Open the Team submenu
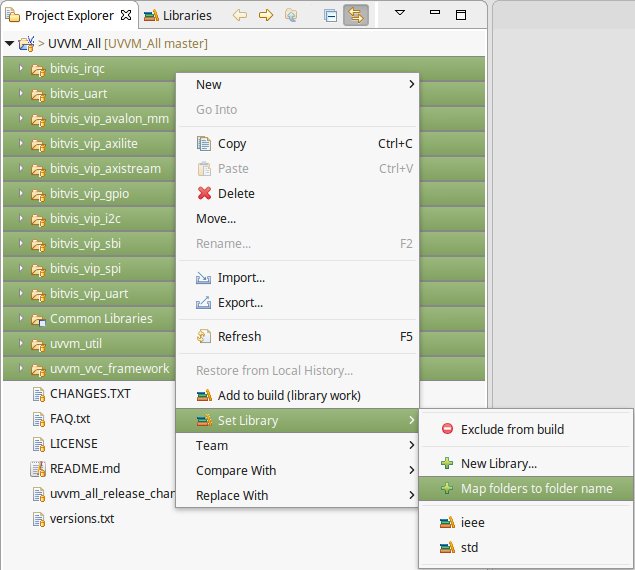 (x=297, y=445)
